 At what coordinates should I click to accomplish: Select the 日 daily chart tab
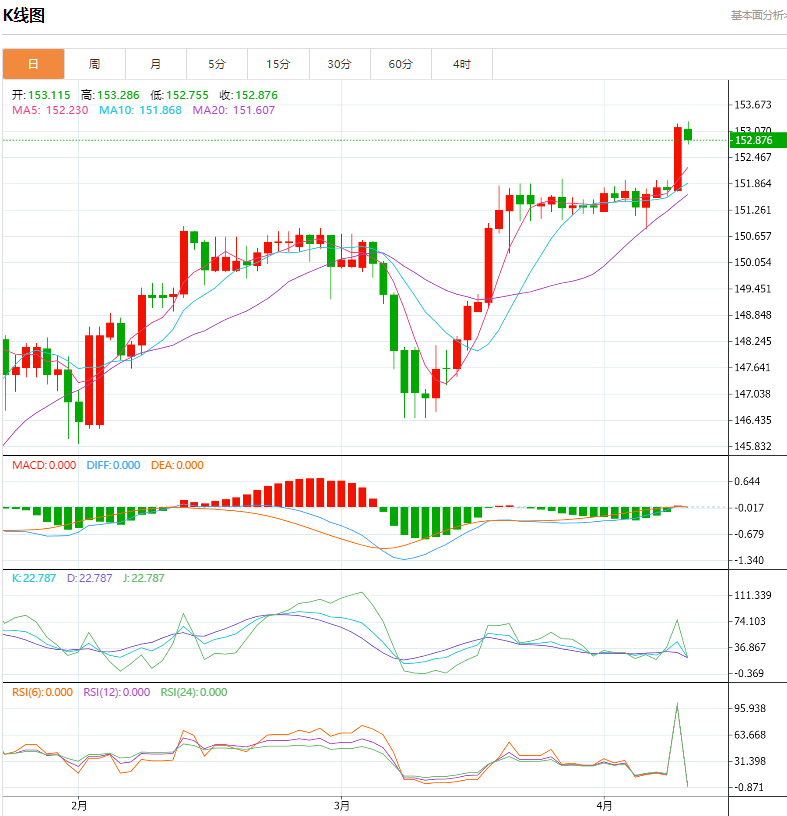coord(33,64)
